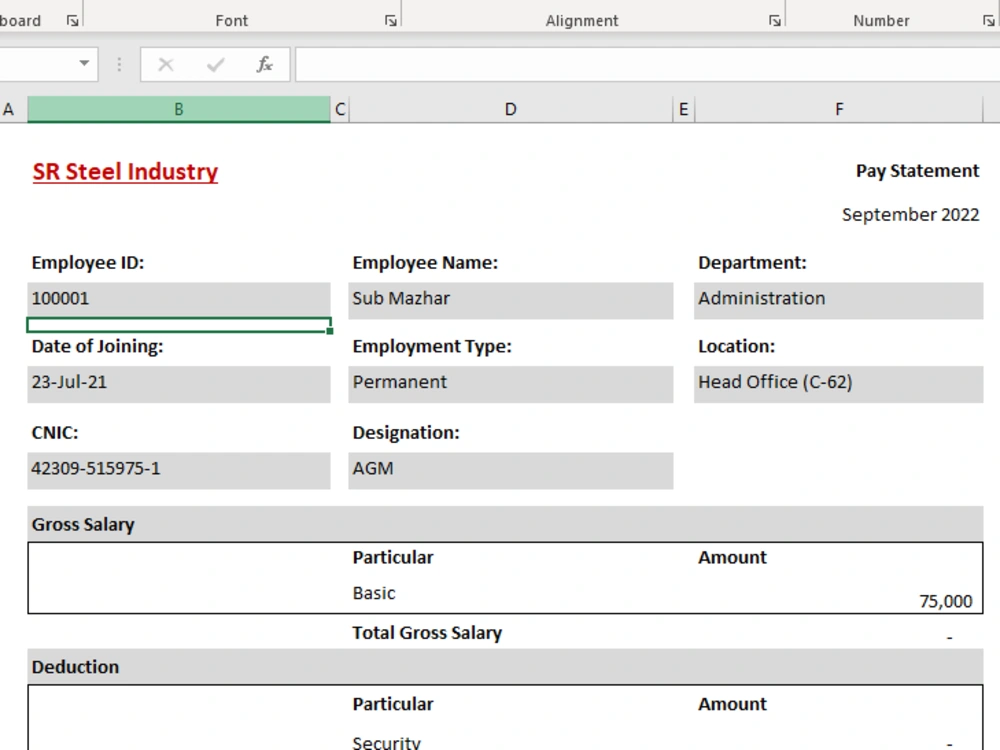
Task: Select column F header
Action: coord(839,109)
